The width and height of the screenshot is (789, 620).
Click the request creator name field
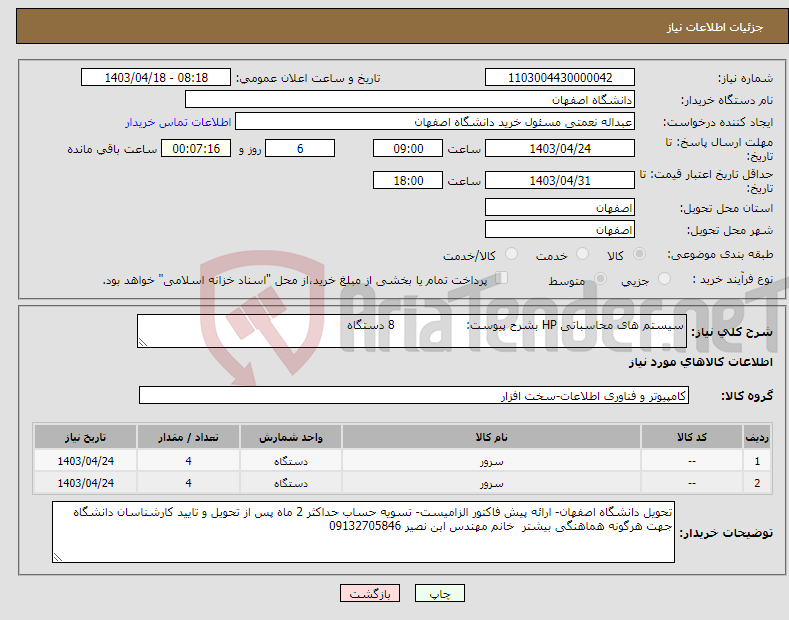click(x=435, y=122)
